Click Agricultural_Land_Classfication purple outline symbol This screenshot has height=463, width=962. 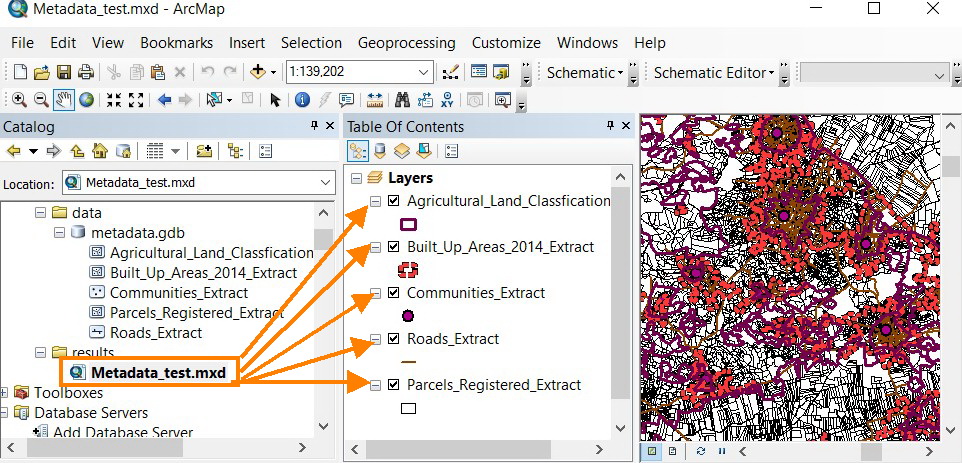tap(408, 224)
